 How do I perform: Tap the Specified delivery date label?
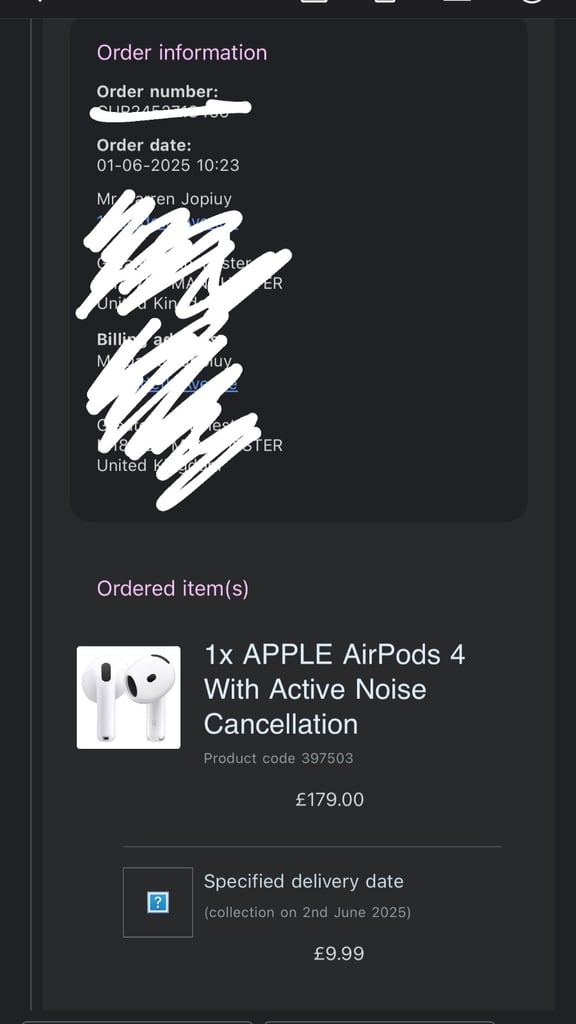tap(303, 881)
